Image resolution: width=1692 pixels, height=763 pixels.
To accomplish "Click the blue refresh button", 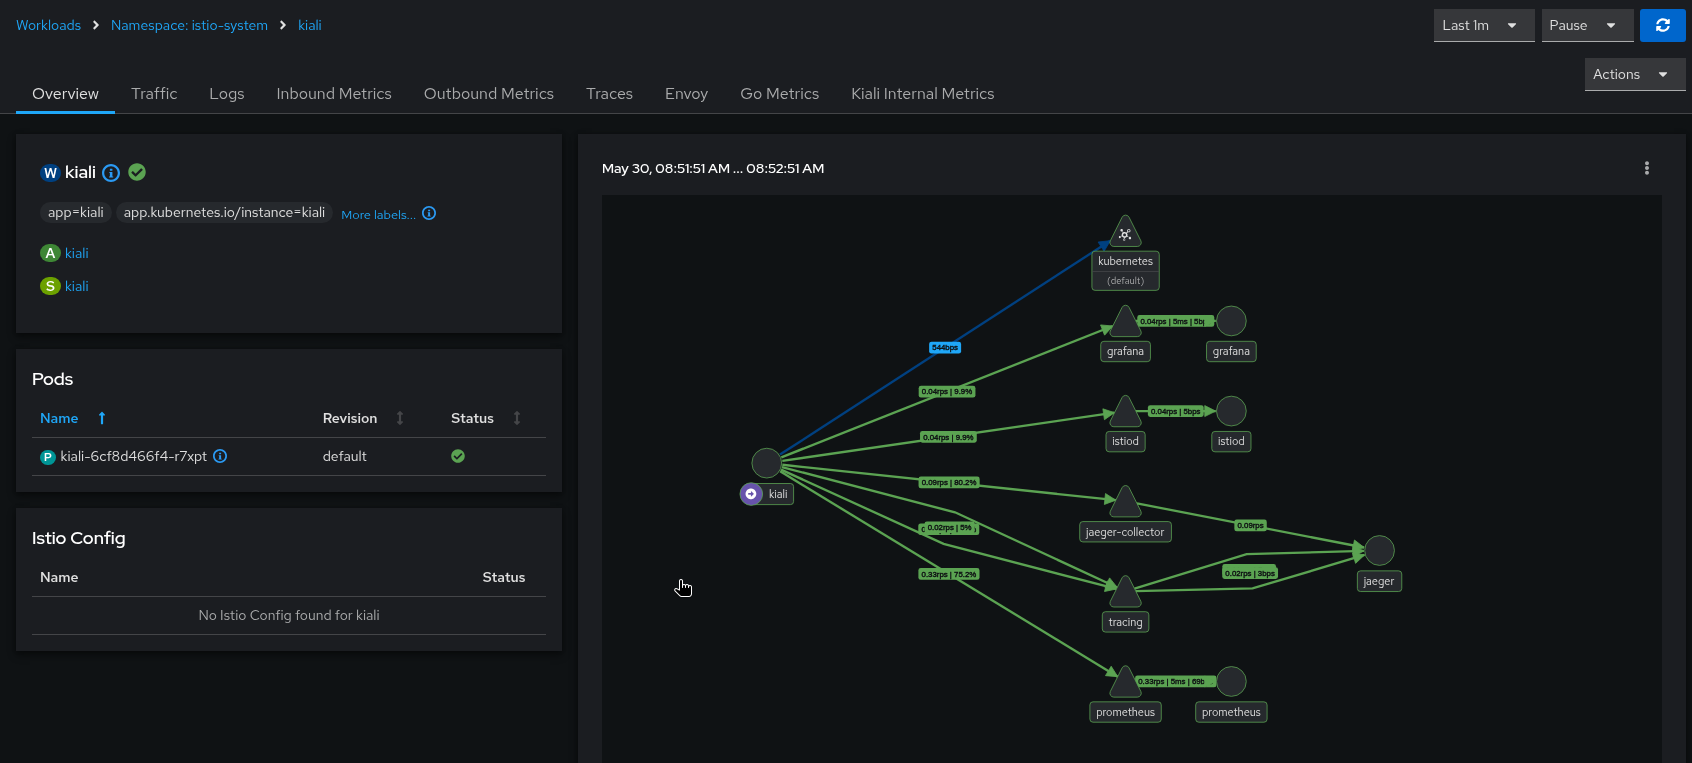I will click(1662, 25).
